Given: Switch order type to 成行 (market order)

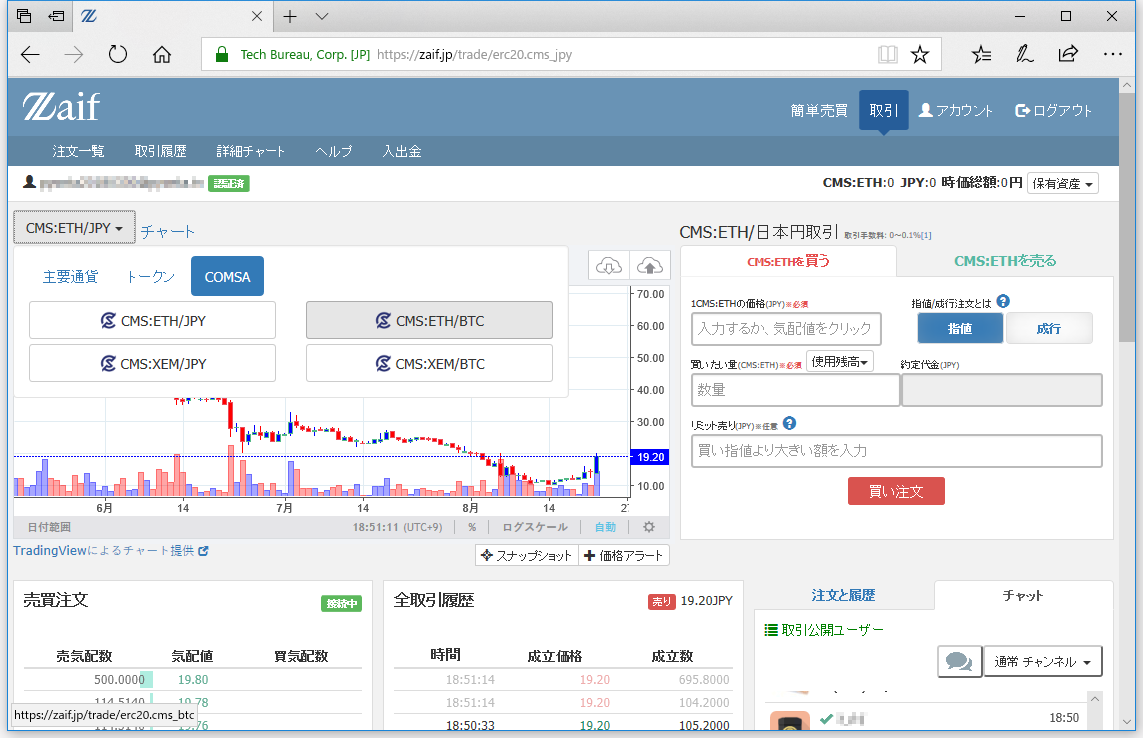Looking at the screenshot, I should point(1049,327).
